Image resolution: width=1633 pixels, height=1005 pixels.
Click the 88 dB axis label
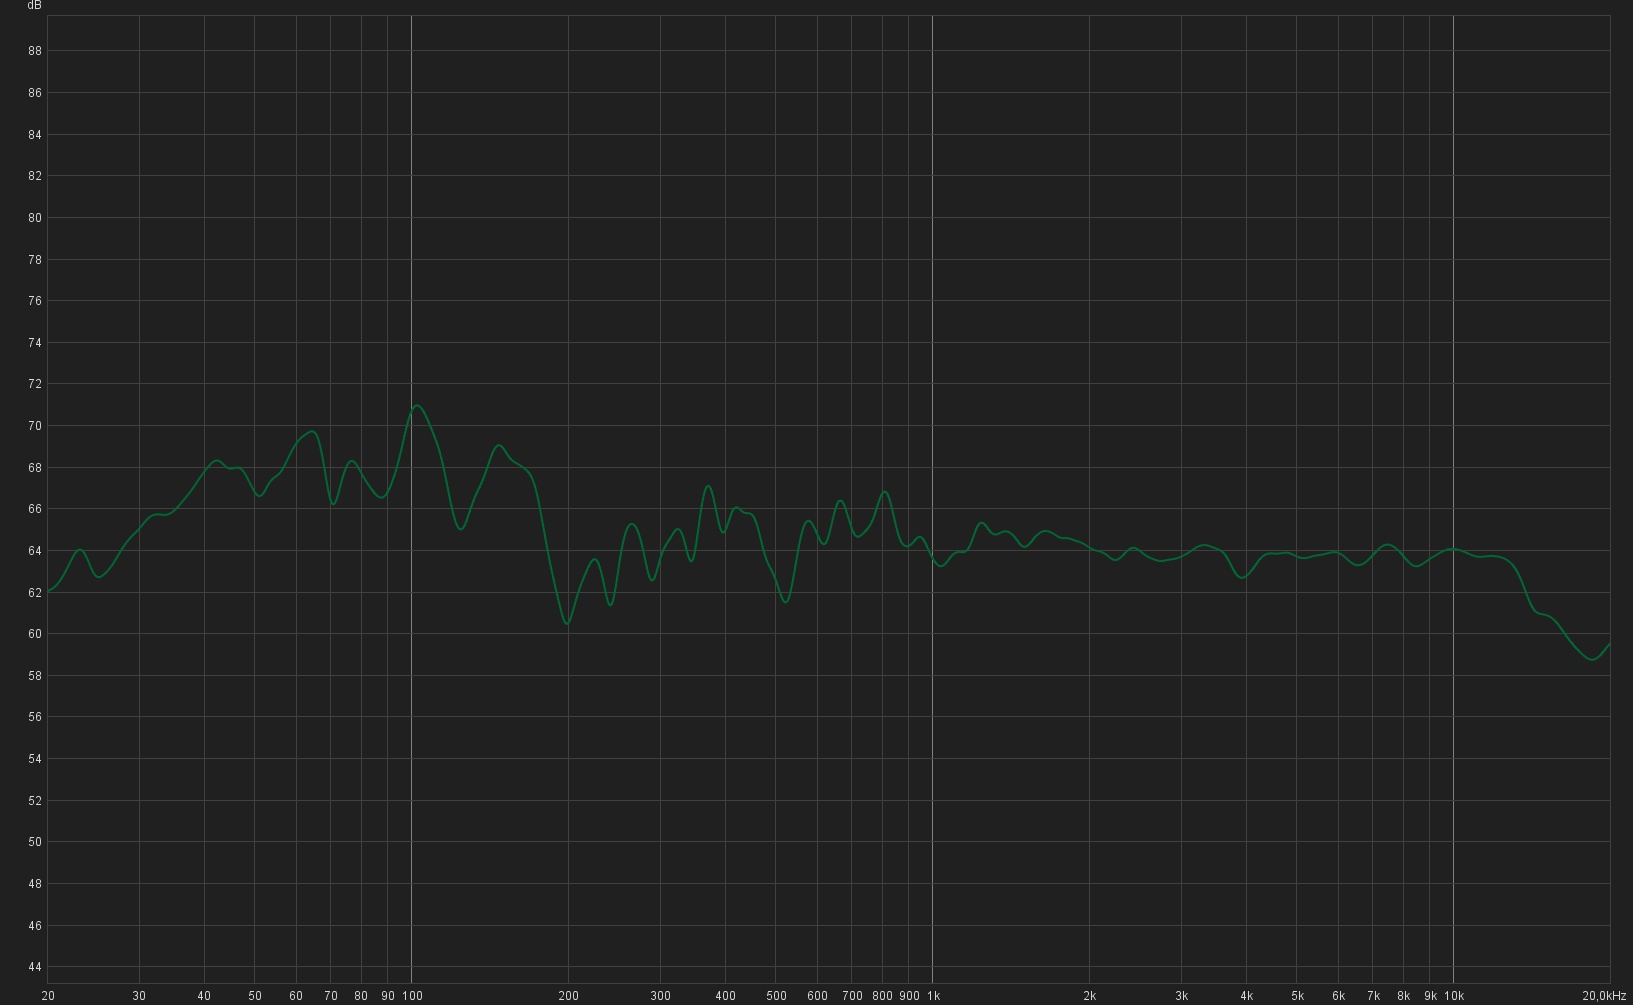[x=35, y=51]
